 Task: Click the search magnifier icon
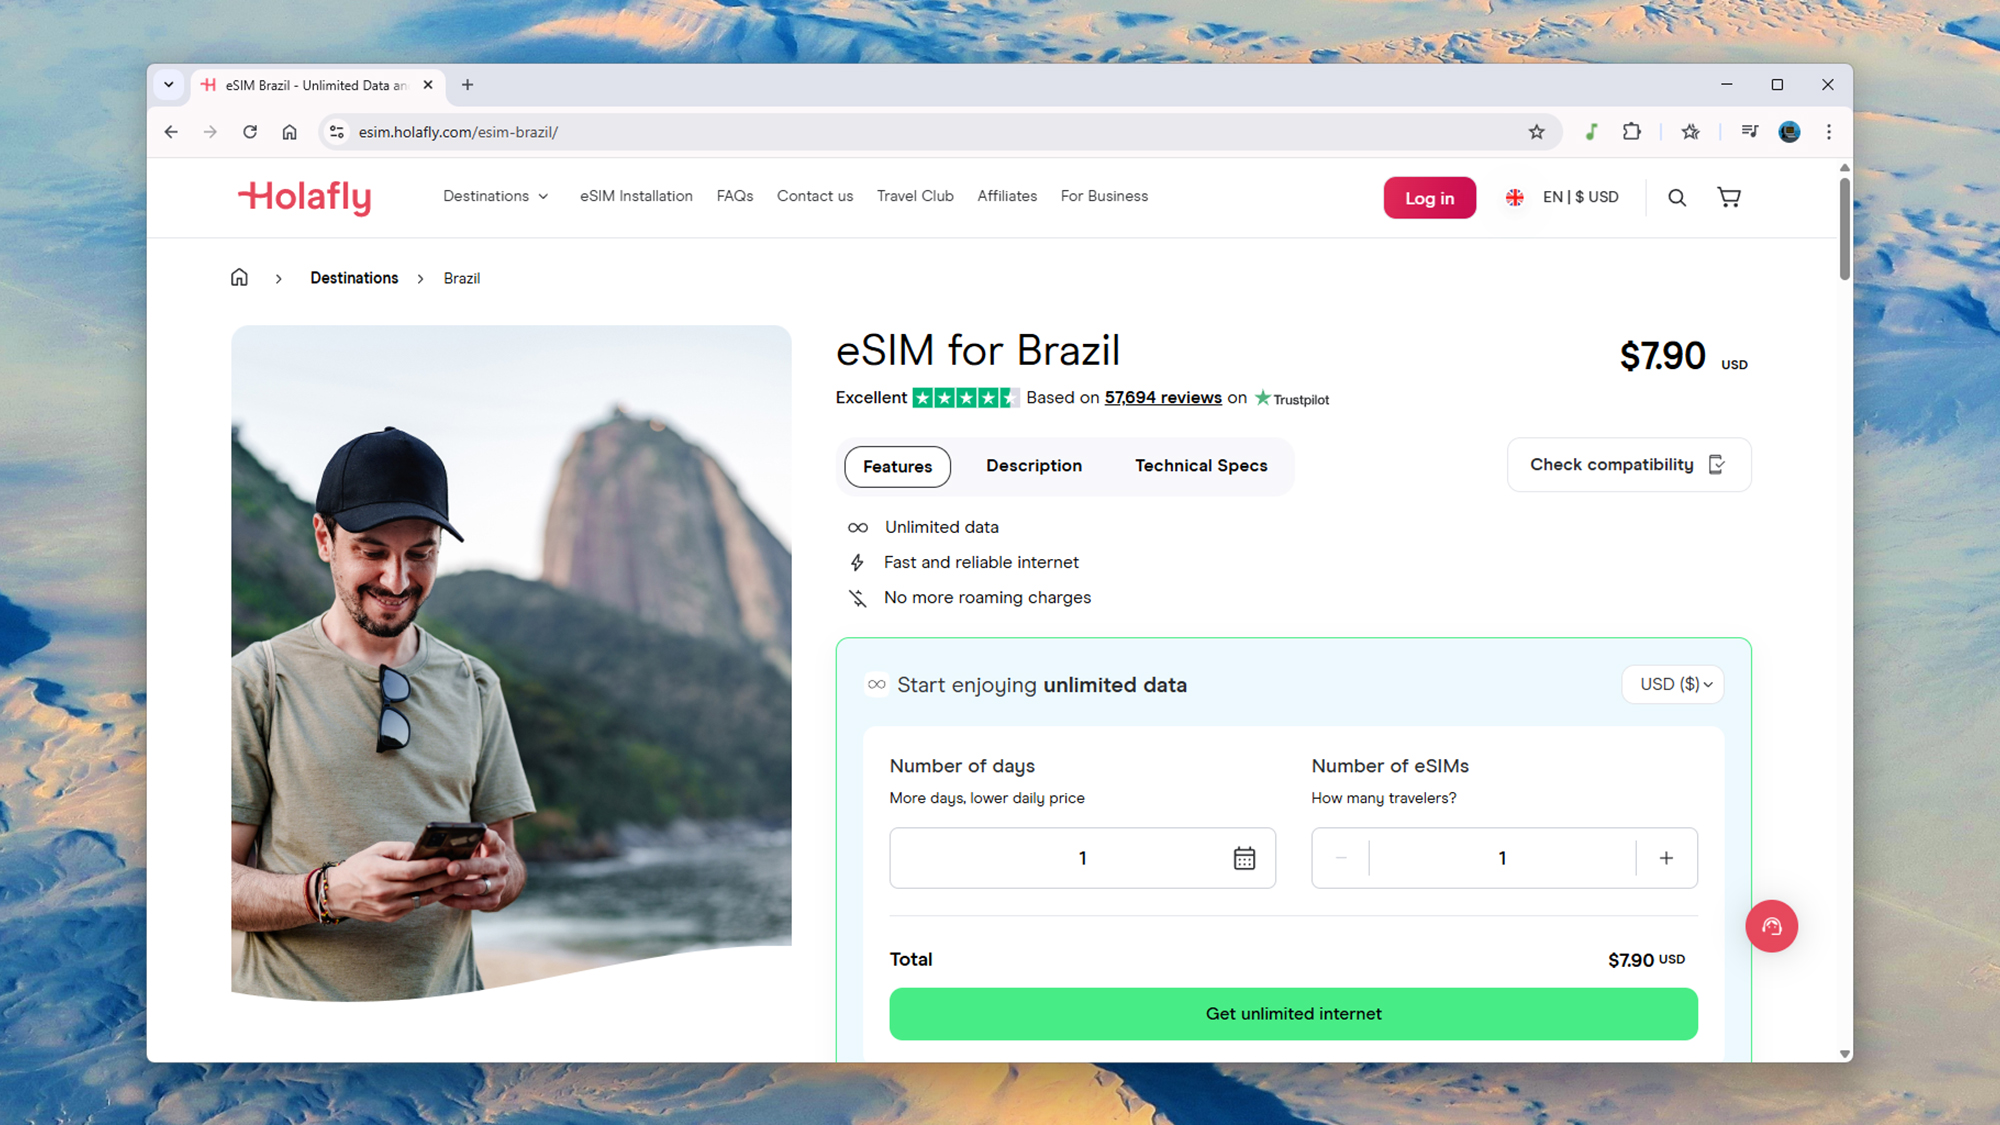click(x=1677, y=197)
